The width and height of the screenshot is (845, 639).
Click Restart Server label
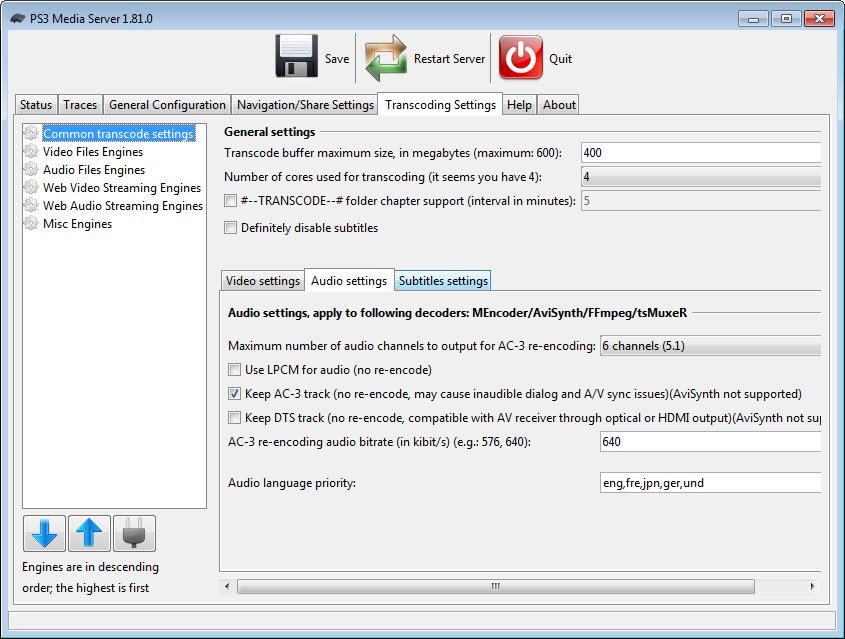point(449,59)
